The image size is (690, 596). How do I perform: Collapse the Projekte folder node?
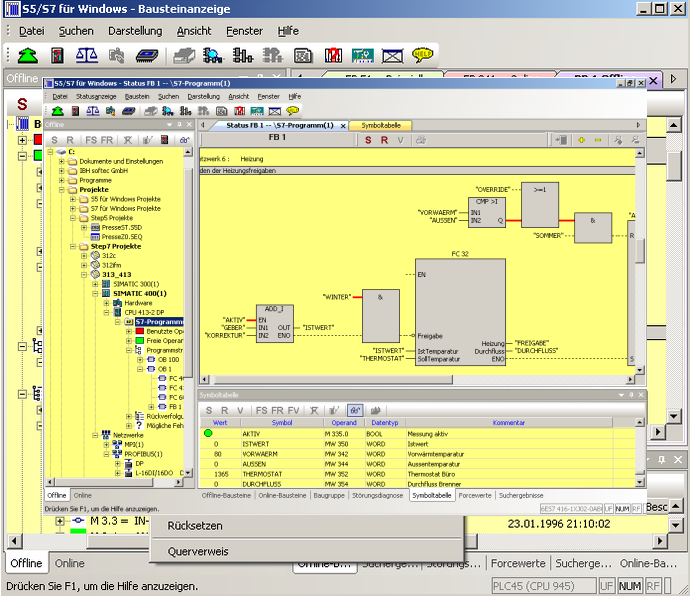tap(62, 190)
